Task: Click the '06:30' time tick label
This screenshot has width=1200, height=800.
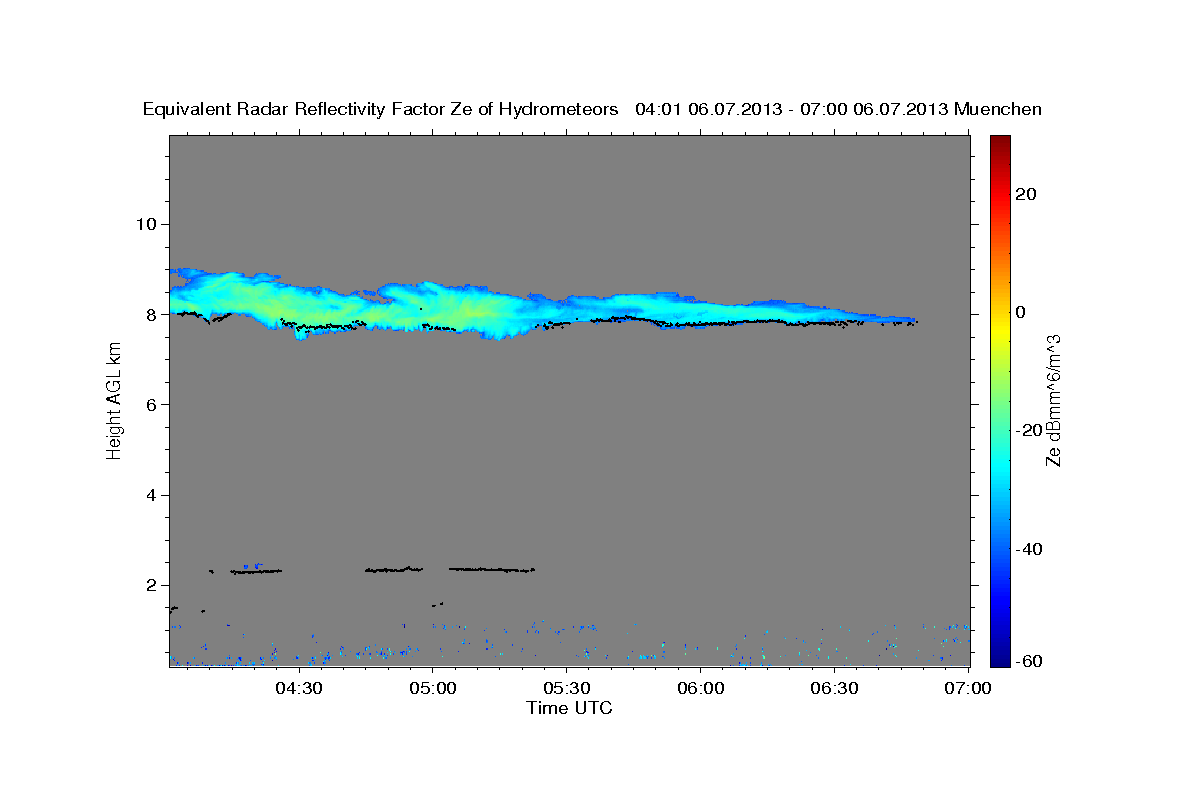Action: point(835,688)
